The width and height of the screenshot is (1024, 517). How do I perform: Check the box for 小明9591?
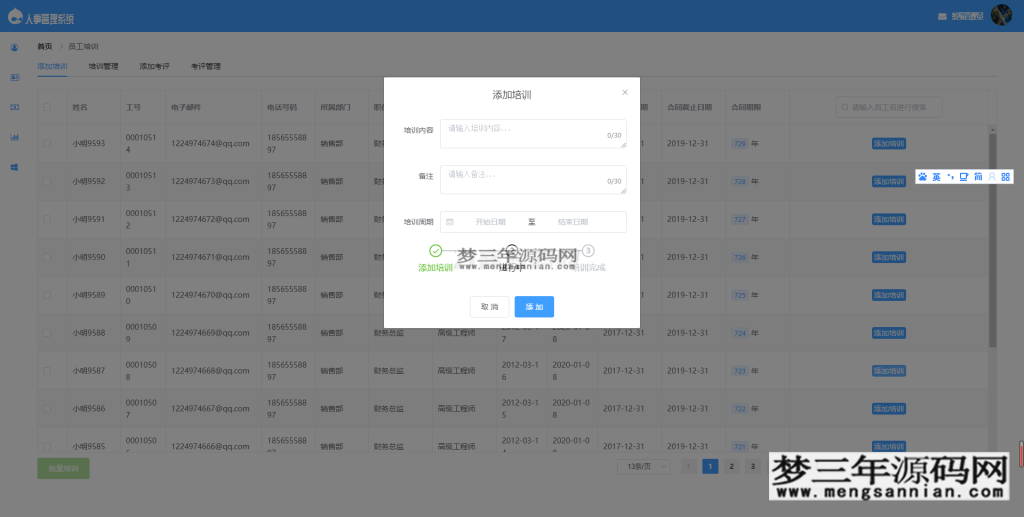click(47, 219)
